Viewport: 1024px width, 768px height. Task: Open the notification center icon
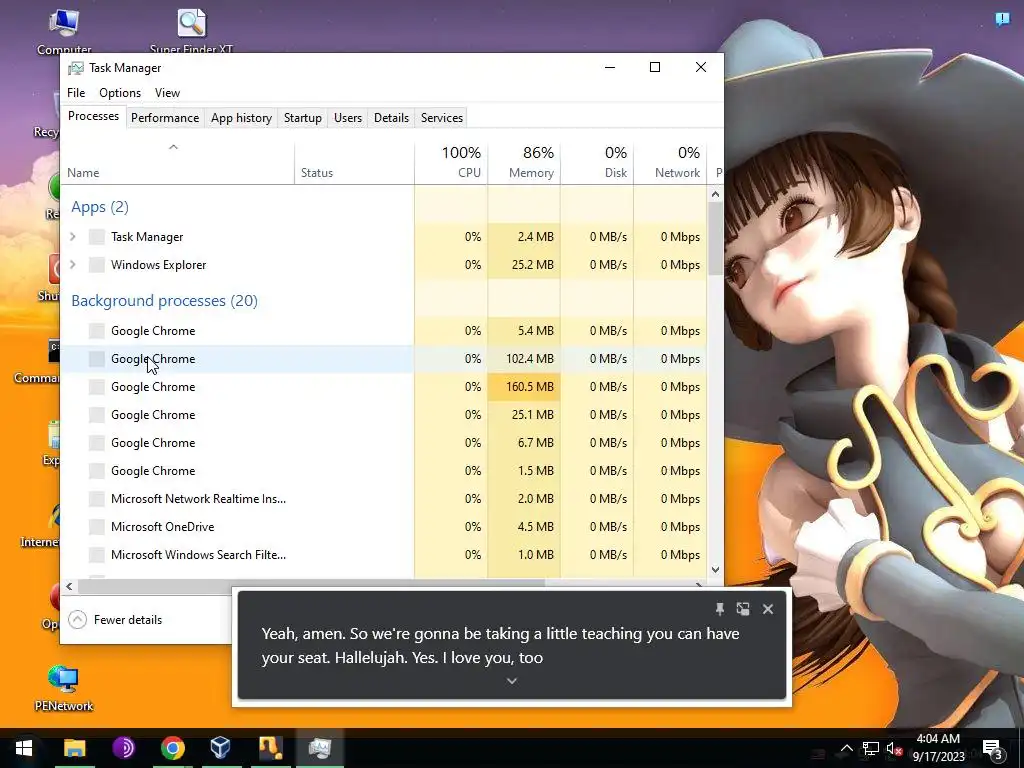point(992,748)
